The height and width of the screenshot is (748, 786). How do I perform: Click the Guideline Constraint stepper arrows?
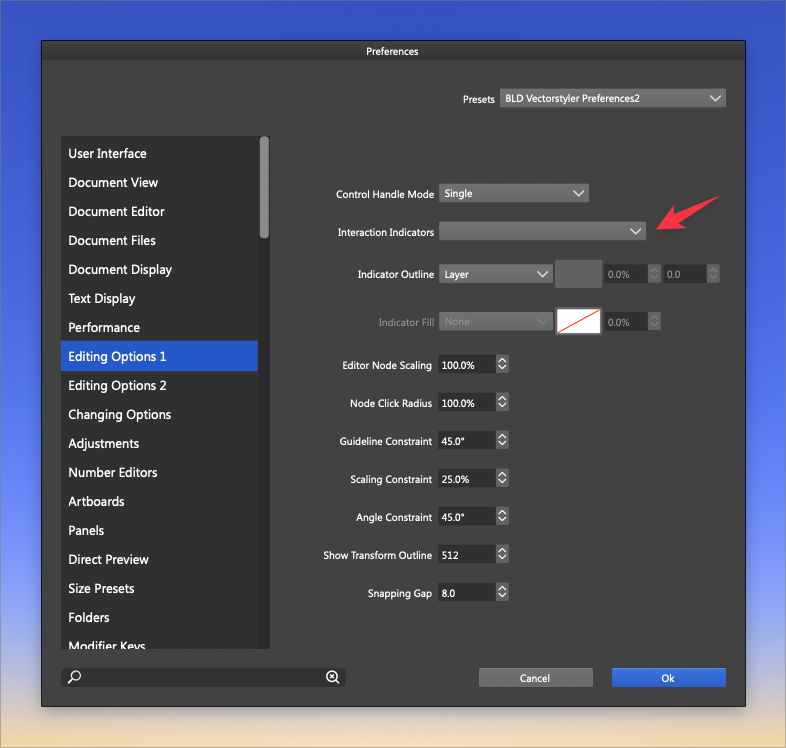click(502, 441)
